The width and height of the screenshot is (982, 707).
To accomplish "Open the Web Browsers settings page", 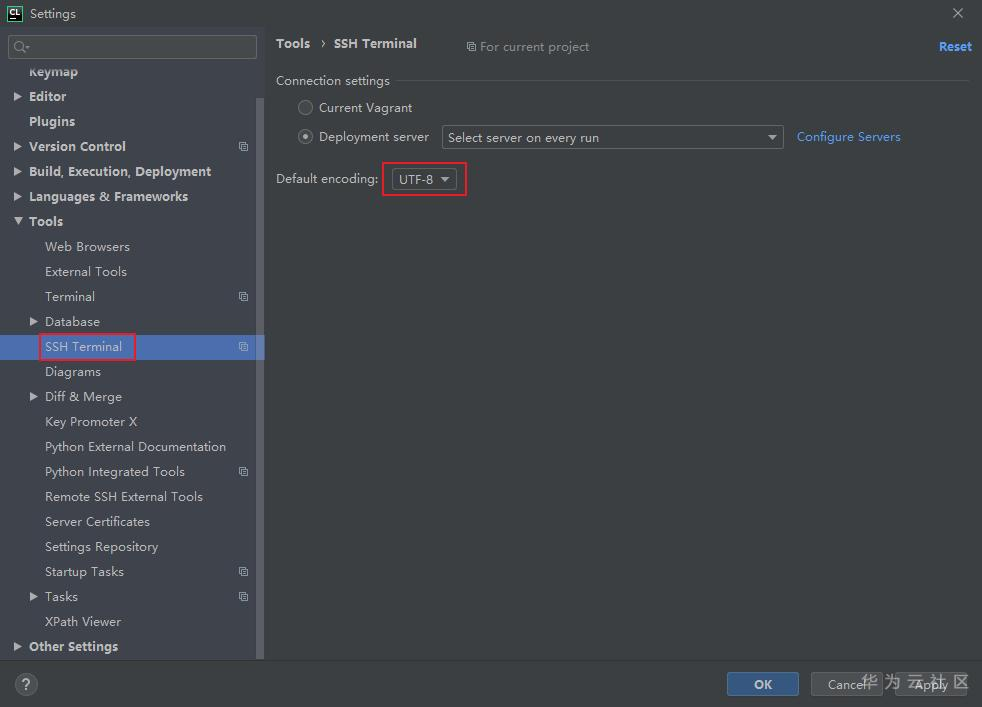I will pos(87,247).
